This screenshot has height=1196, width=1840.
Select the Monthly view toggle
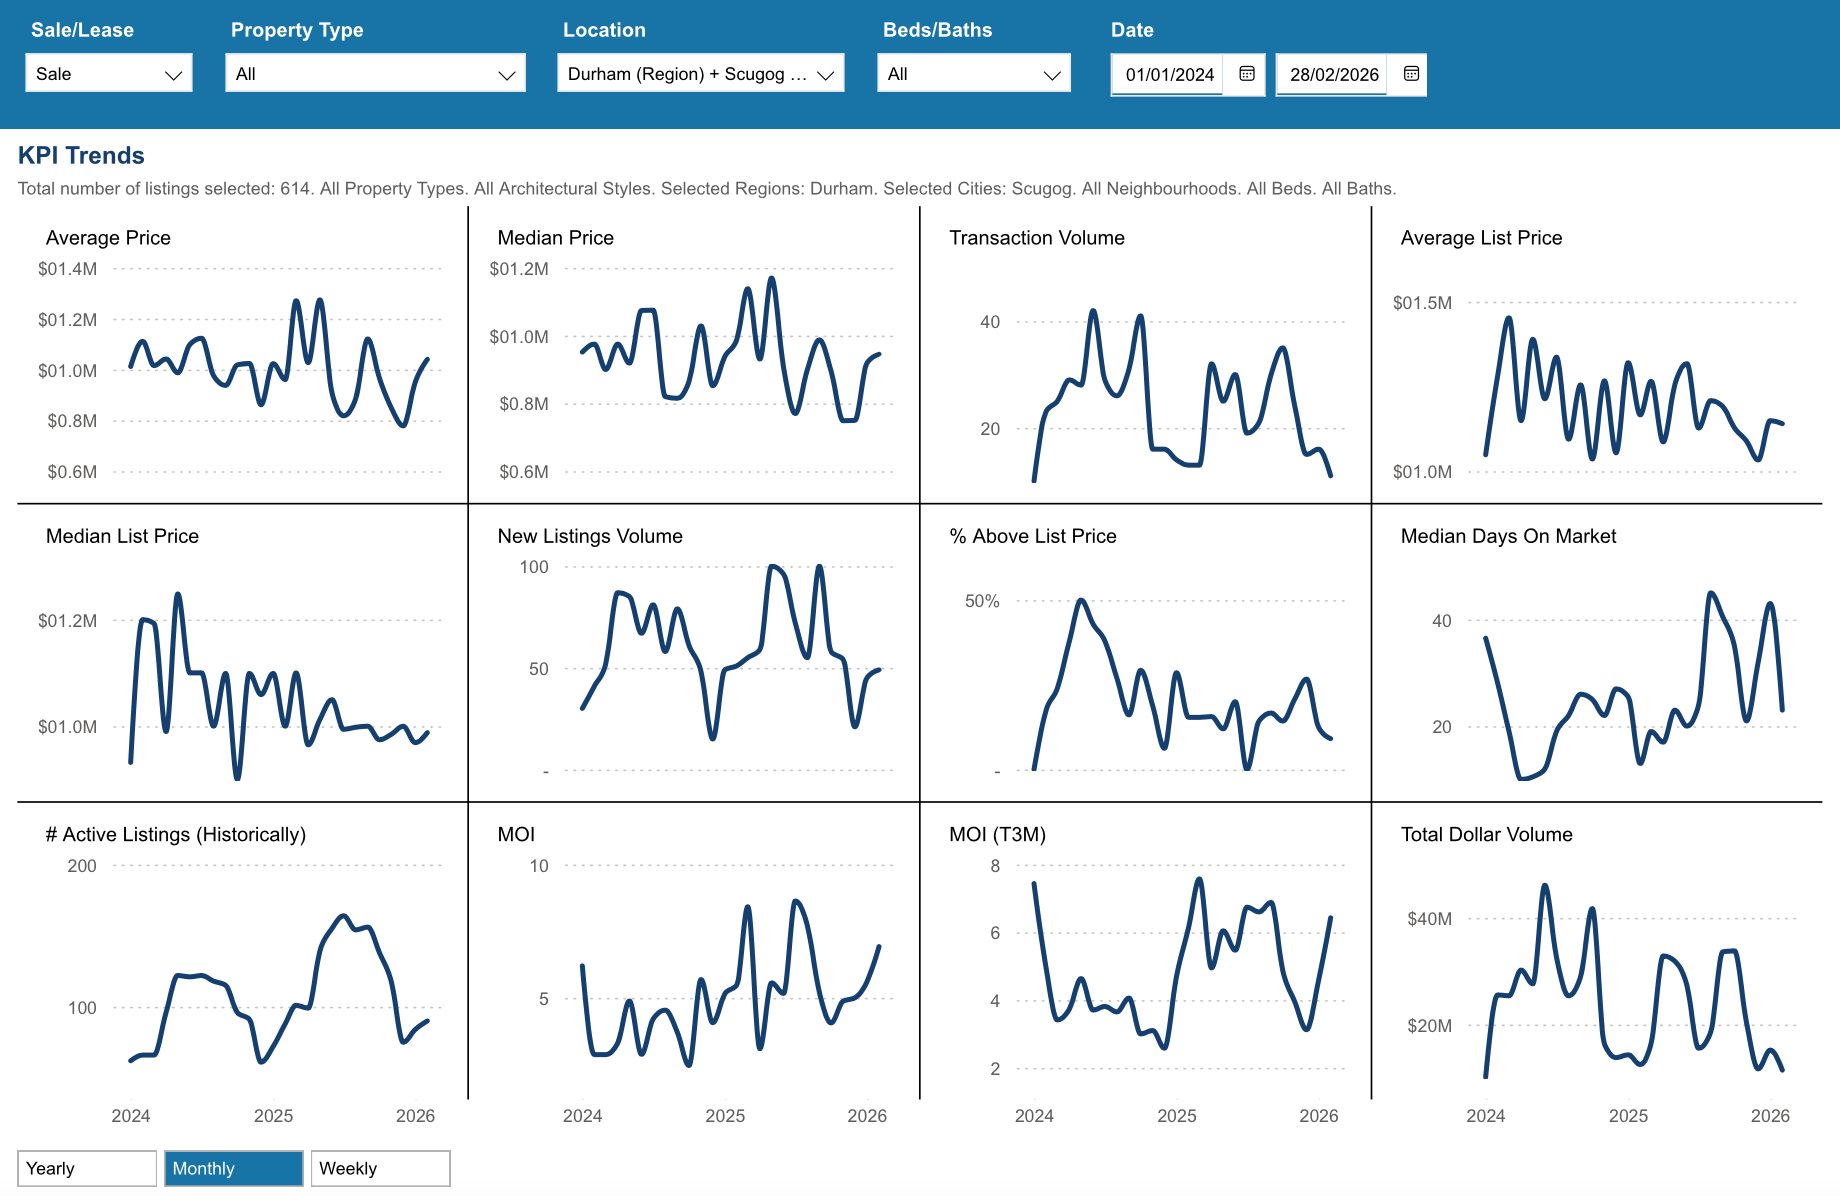click(x=233, y=1168)
